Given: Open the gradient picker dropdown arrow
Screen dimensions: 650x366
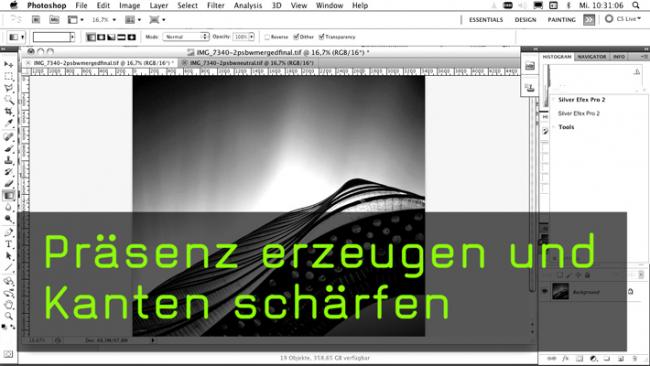Looking at the screenshot, I should click(73, 37).
